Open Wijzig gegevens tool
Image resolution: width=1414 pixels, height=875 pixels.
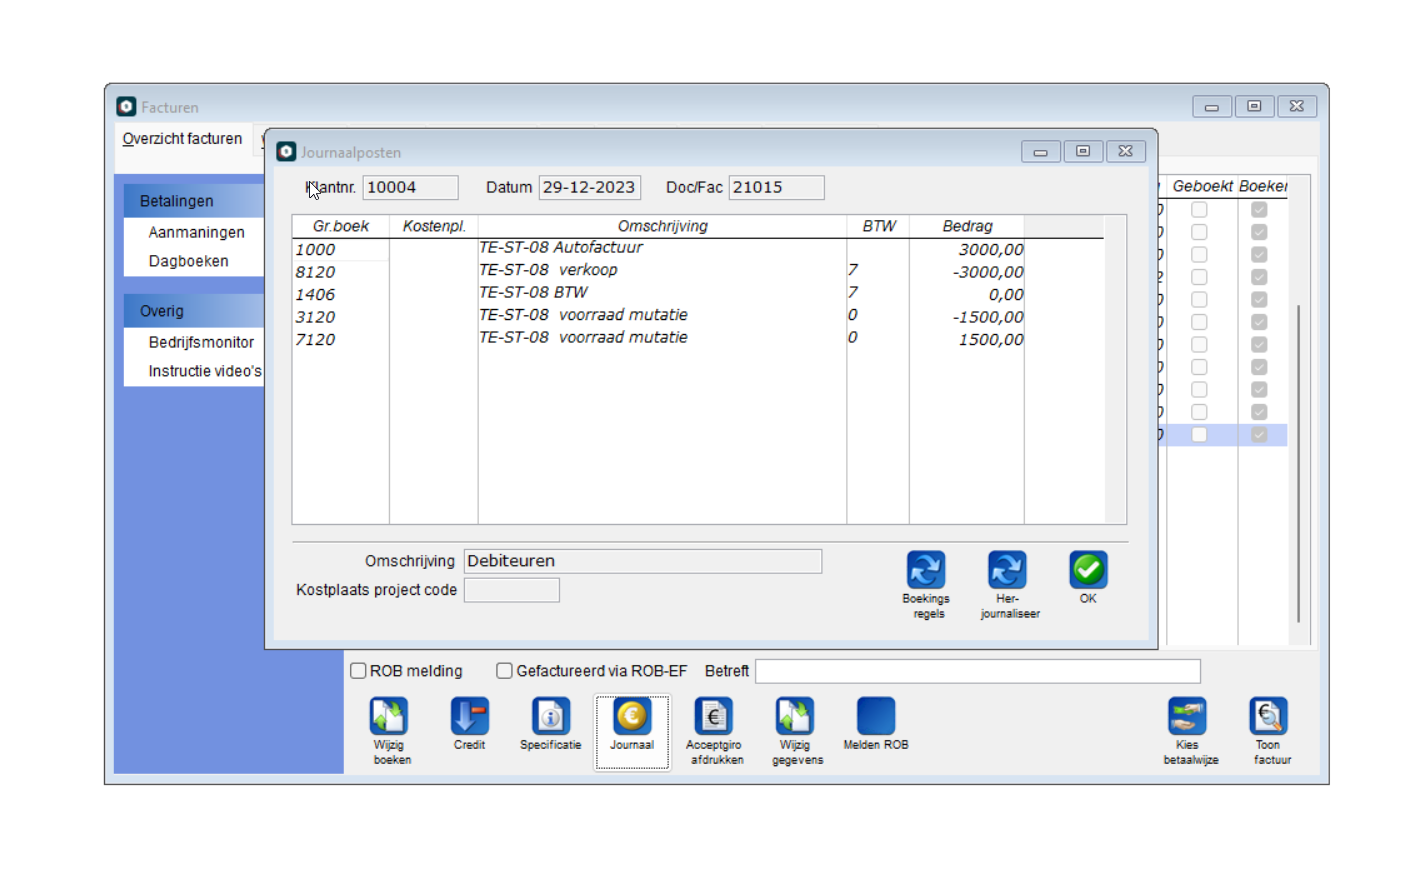click(796, 717)
